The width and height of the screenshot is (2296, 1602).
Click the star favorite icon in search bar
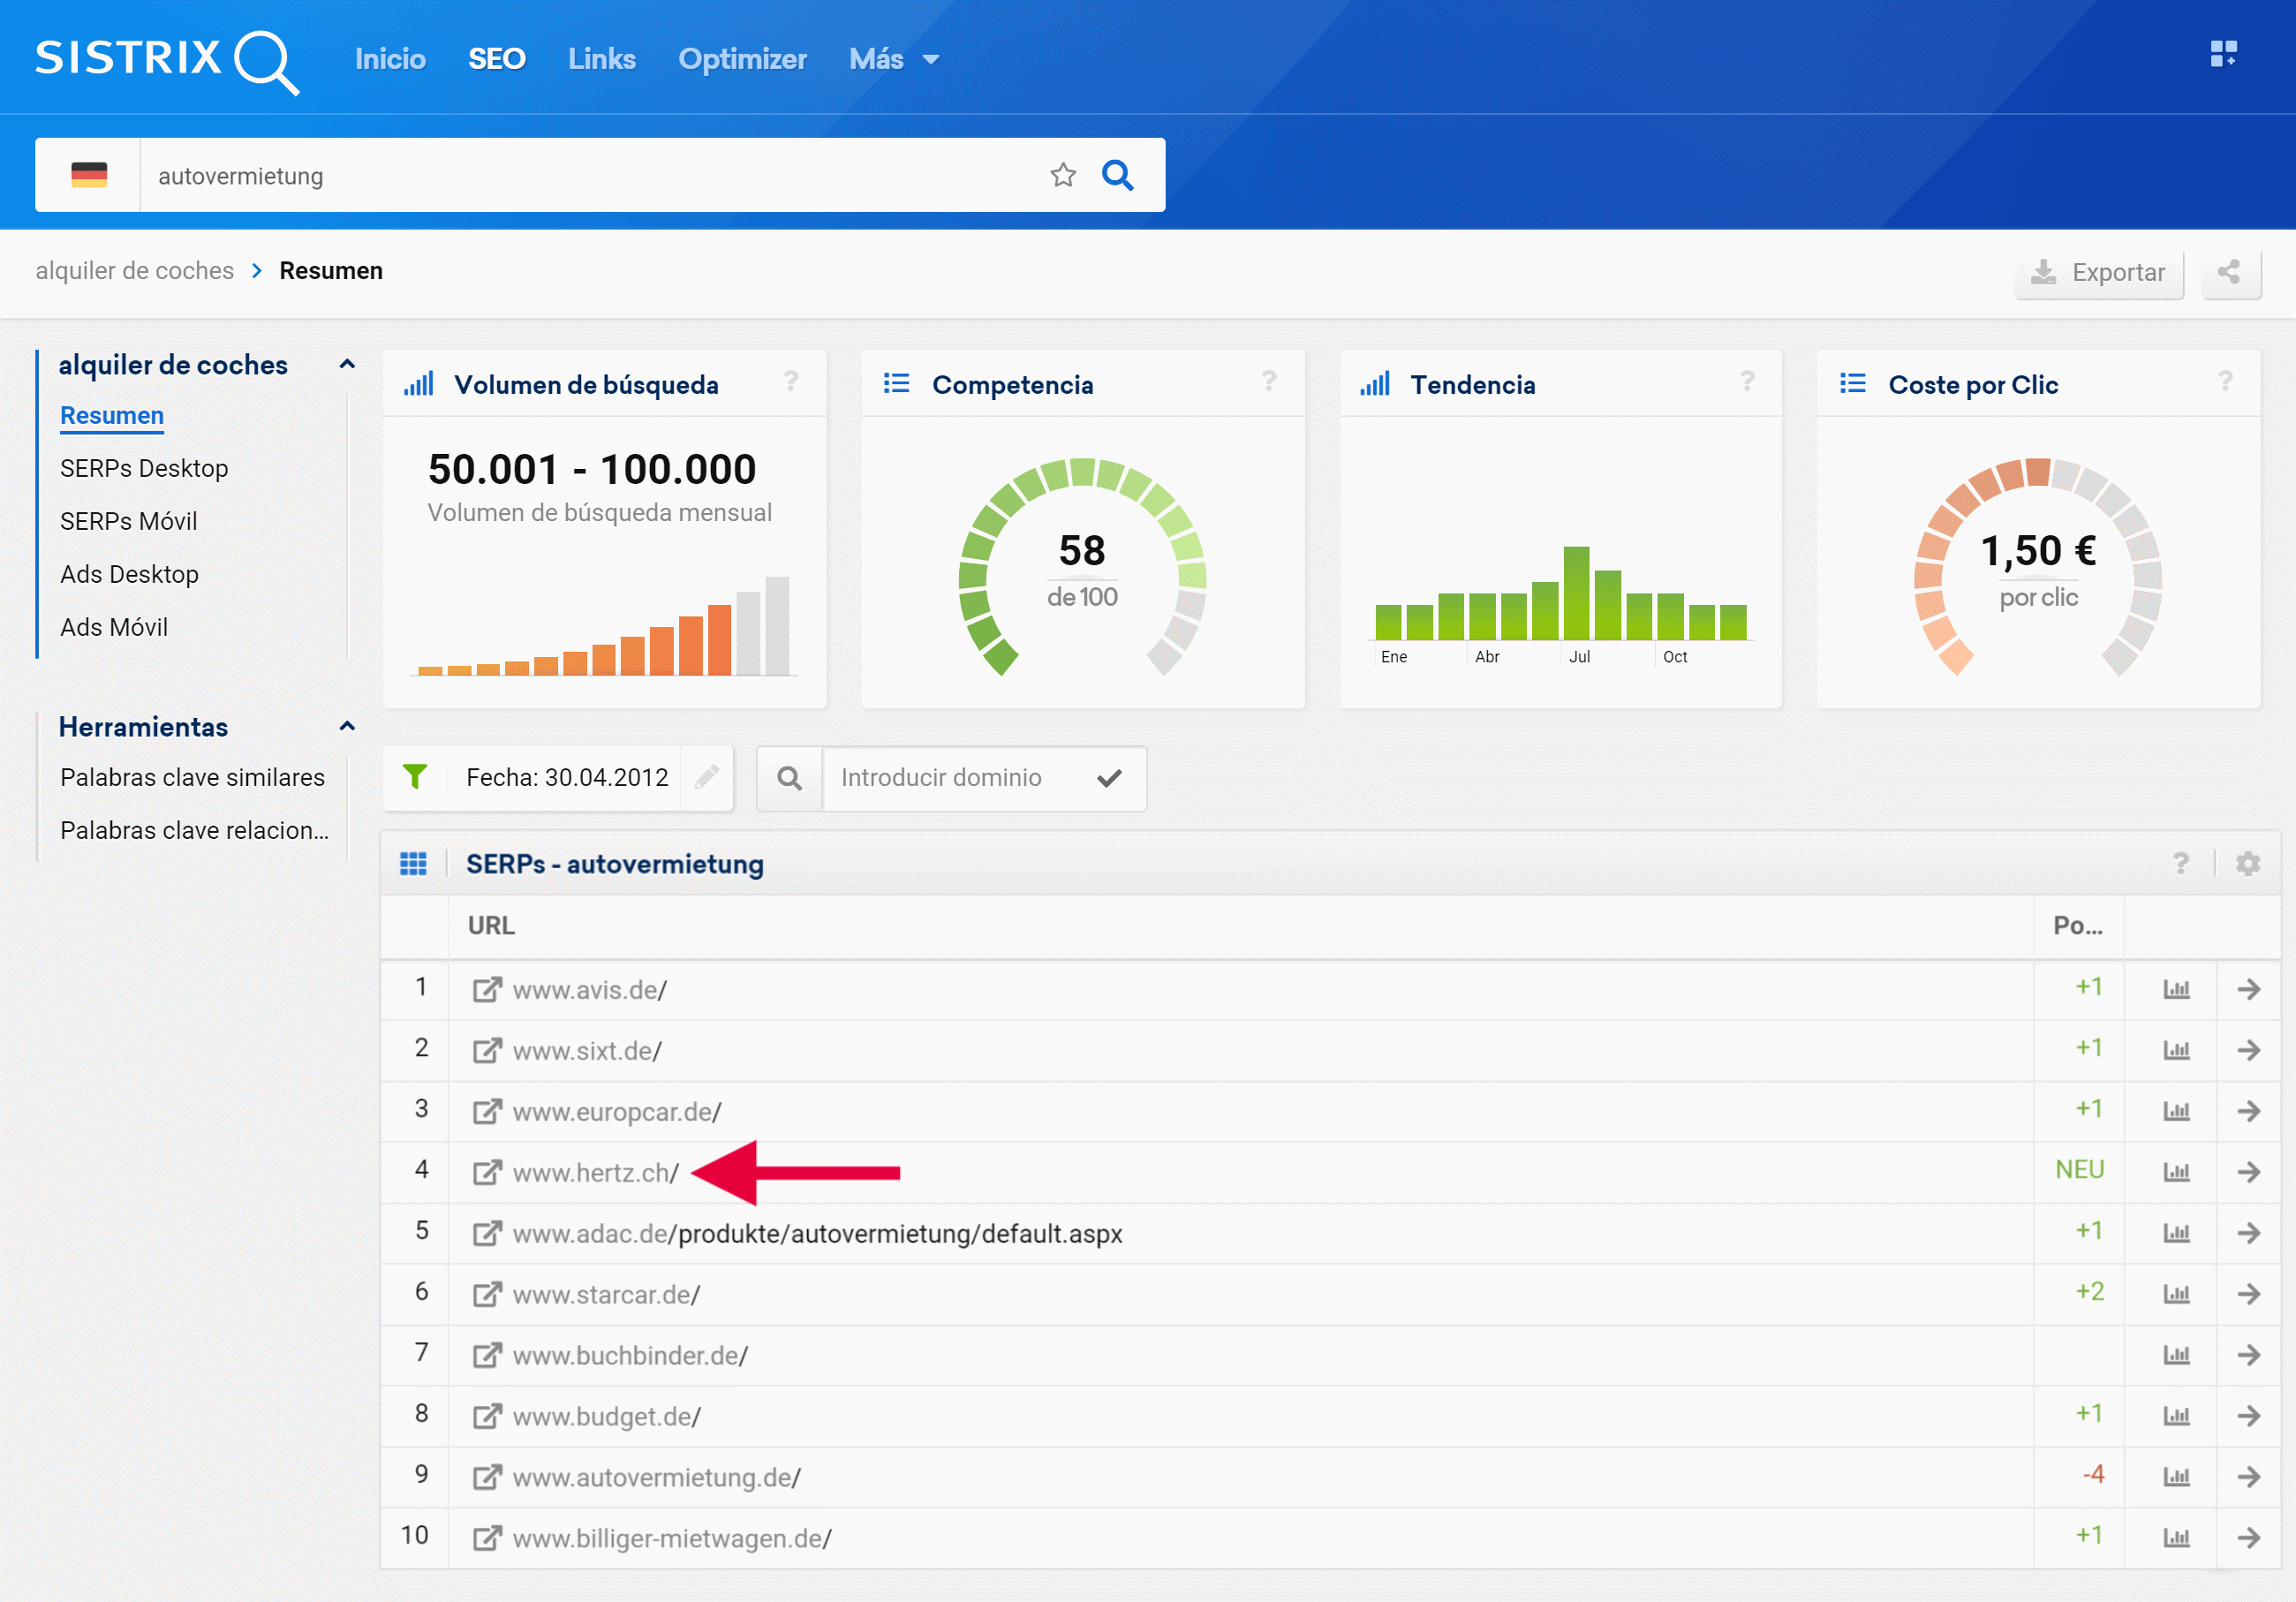click(1062, 176)
